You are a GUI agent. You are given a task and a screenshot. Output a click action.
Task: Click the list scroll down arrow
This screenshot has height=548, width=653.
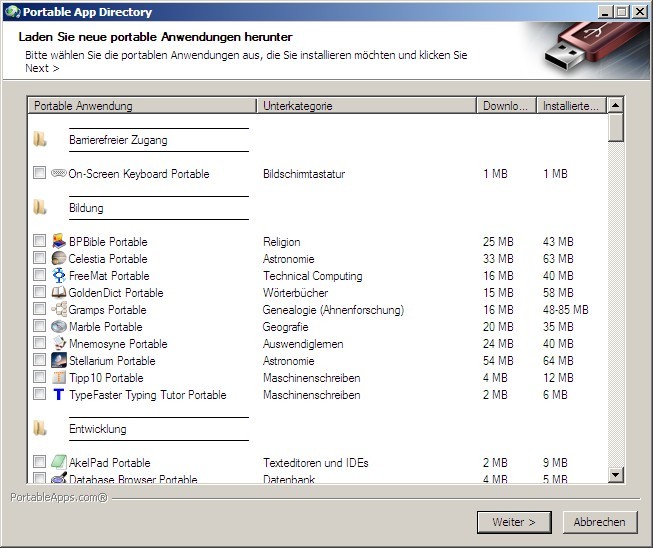coord(616,474)
